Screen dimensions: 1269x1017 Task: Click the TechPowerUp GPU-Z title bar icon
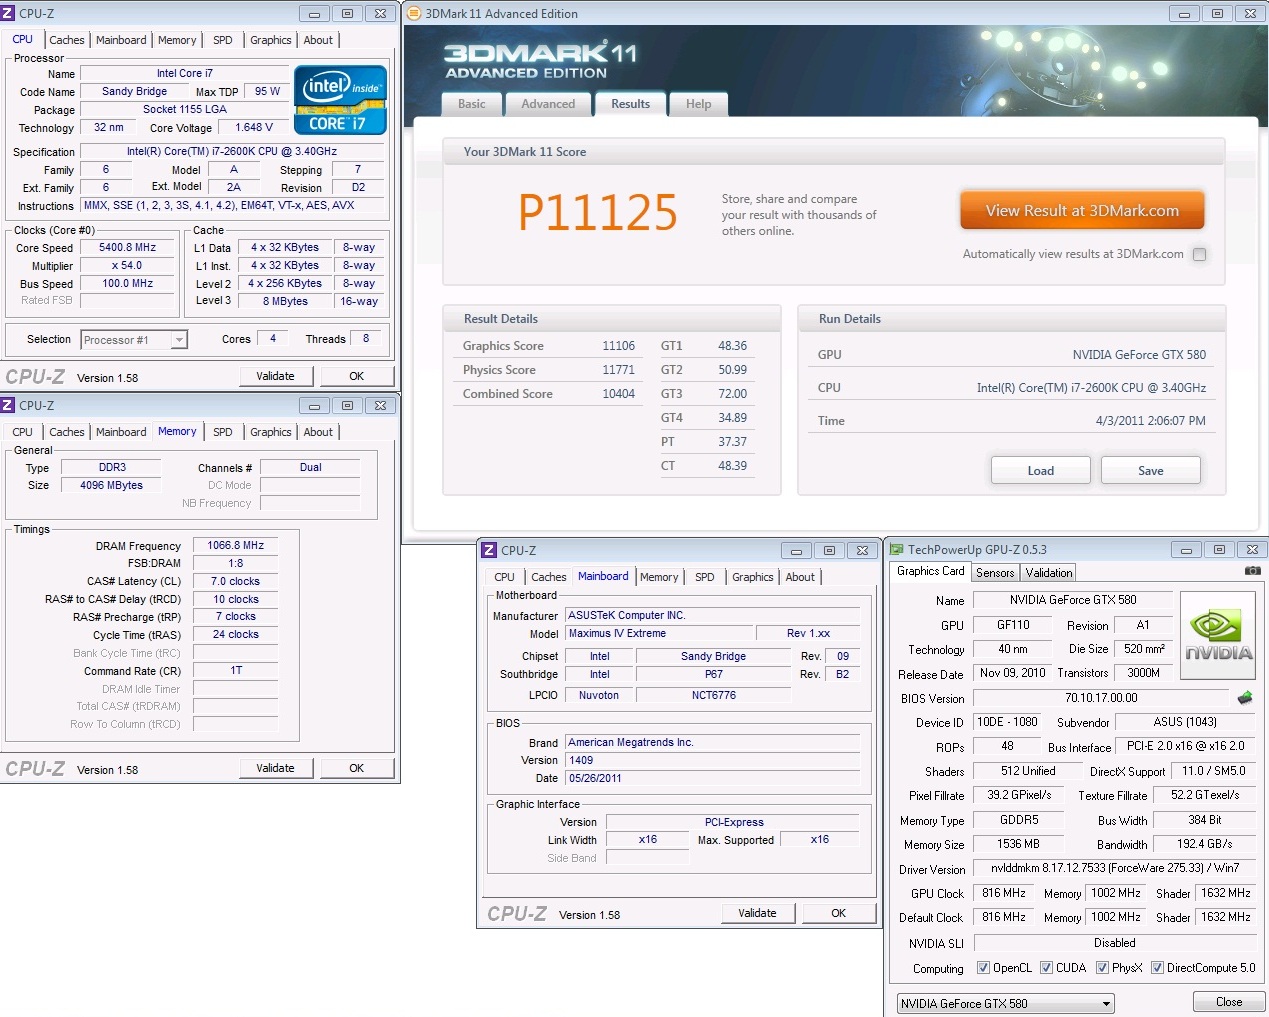pos(897,550)
